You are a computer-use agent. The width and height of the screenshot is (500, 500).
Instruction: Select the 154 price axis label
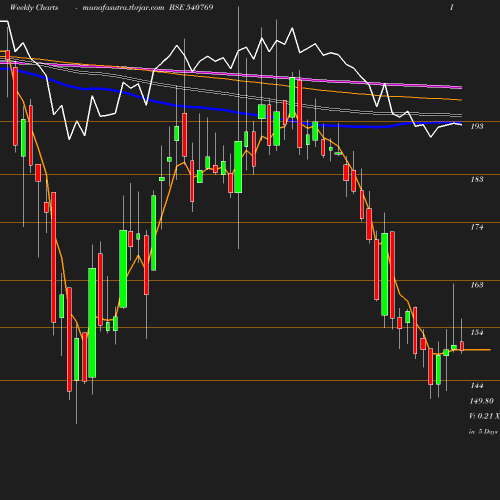point(477,332)
